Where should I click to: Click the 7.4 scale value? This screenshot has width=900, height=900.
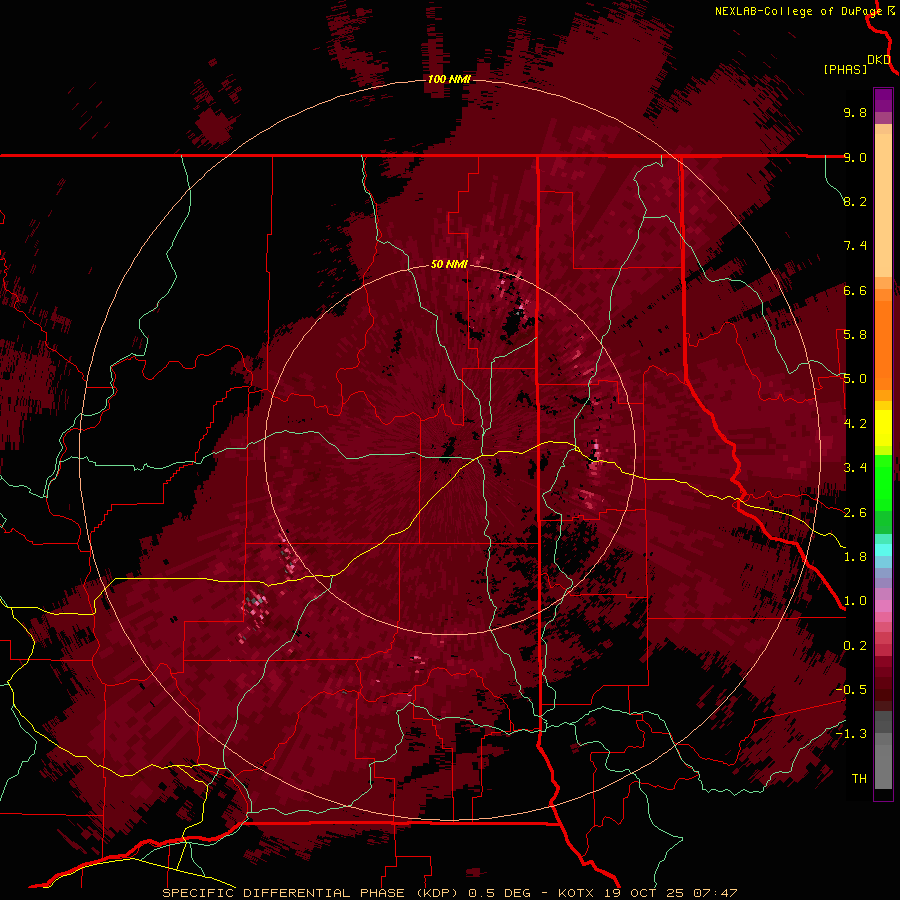[855, 246]
